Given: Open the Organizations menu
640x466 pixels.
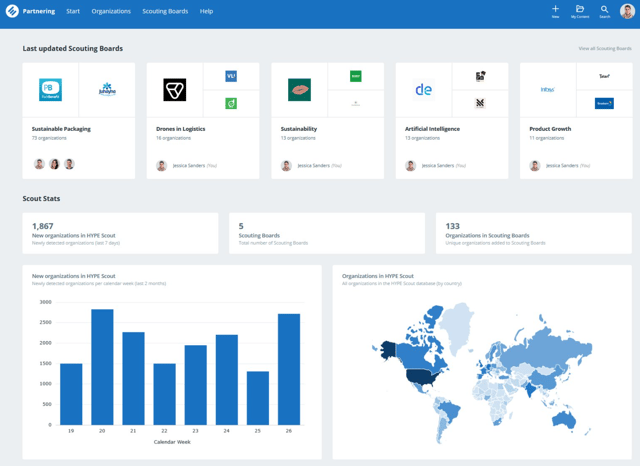Looking at the screenshot, I should 111,11.
